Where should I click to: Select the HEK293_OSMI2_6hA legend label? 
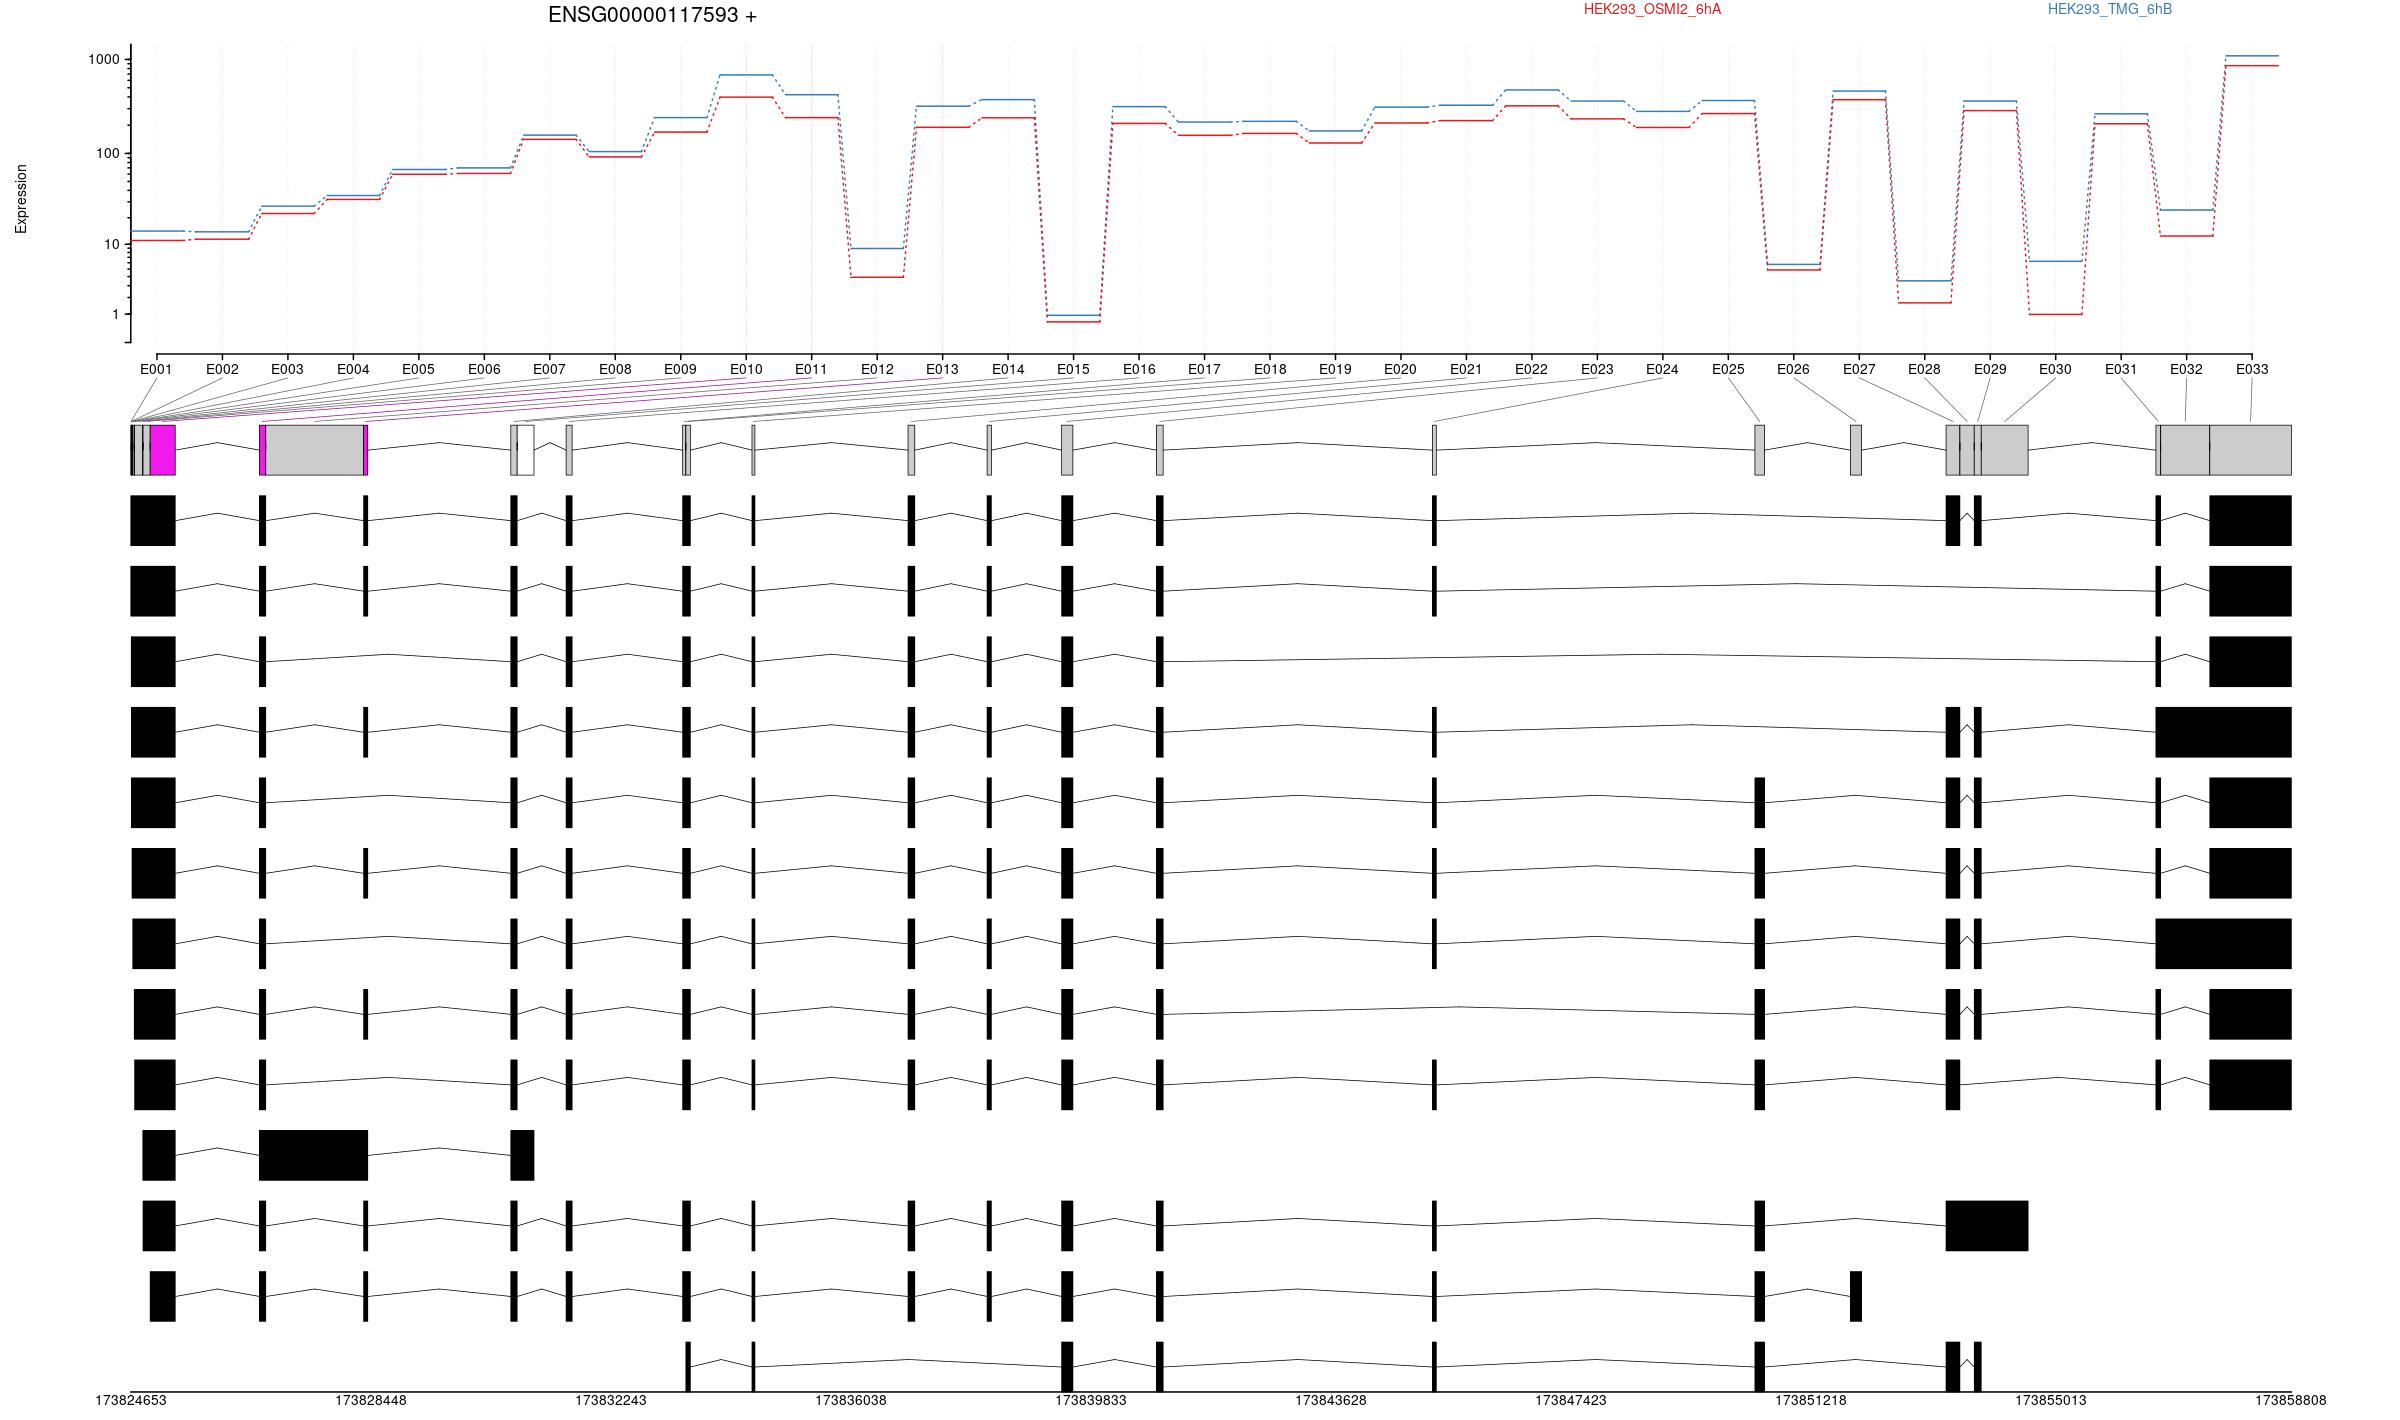1652,9
